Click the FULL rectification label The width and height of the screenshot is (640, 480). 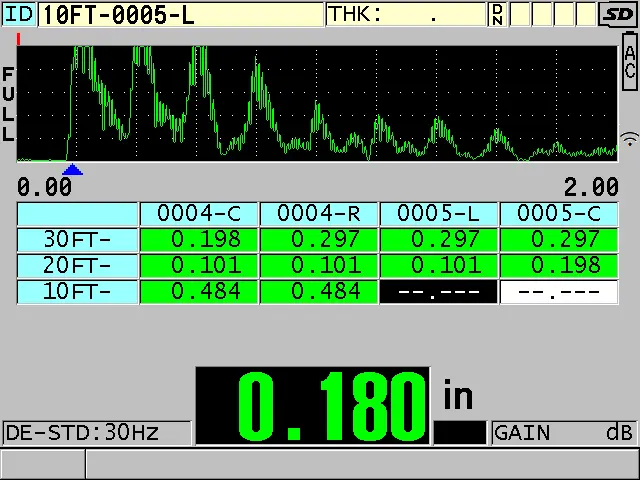[8, 104]
